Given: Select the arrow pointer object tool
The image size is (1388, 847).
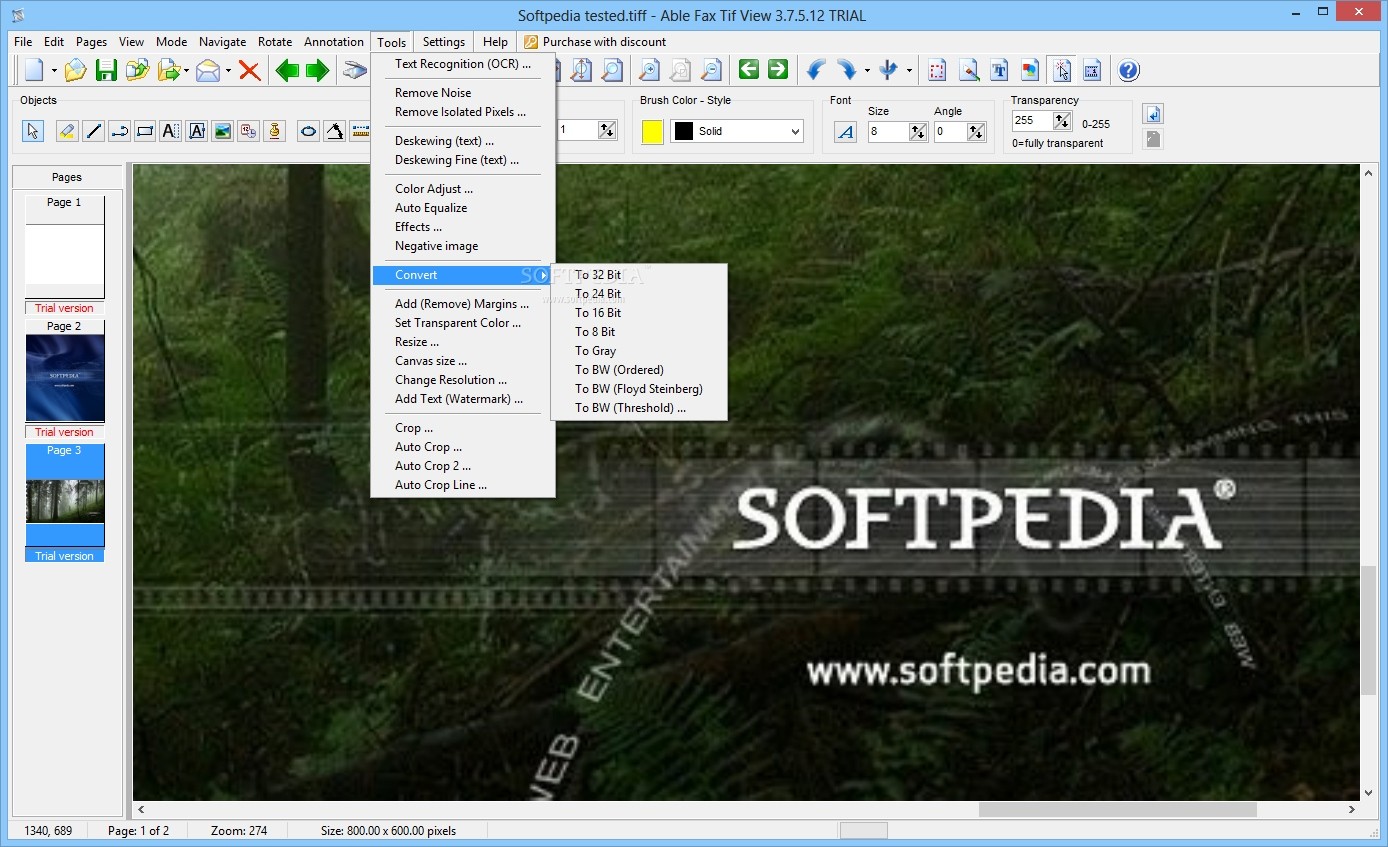Looking at the screenshot, I should (x=33, y=131).
